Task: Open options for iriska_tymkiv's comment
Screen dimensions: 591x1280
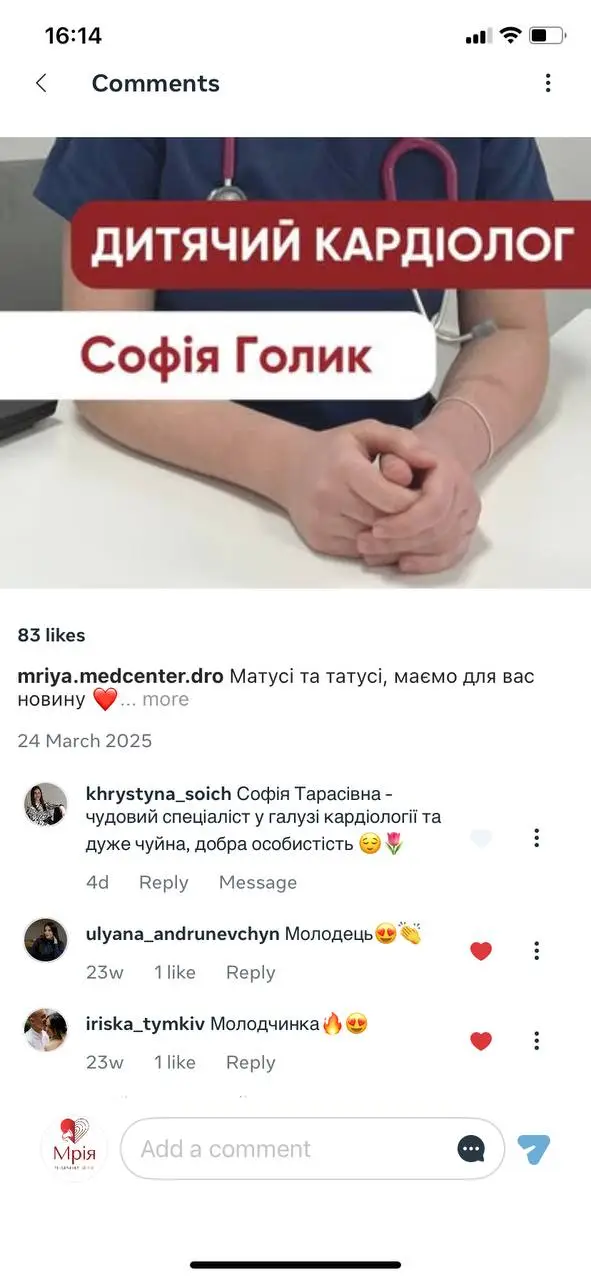Action: click(x=537, y=1040)
